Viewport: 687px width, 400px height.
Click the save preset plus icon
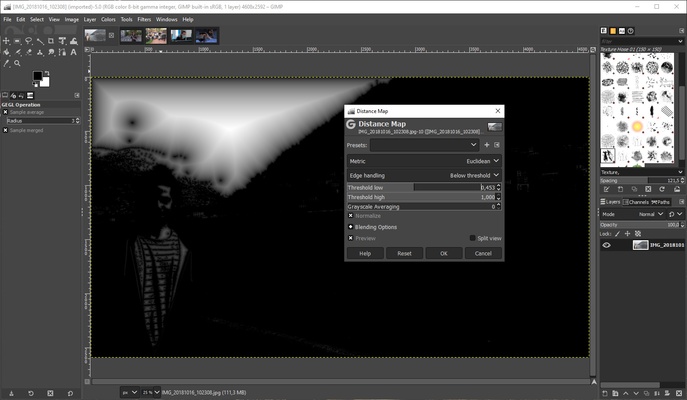(487, 145)
